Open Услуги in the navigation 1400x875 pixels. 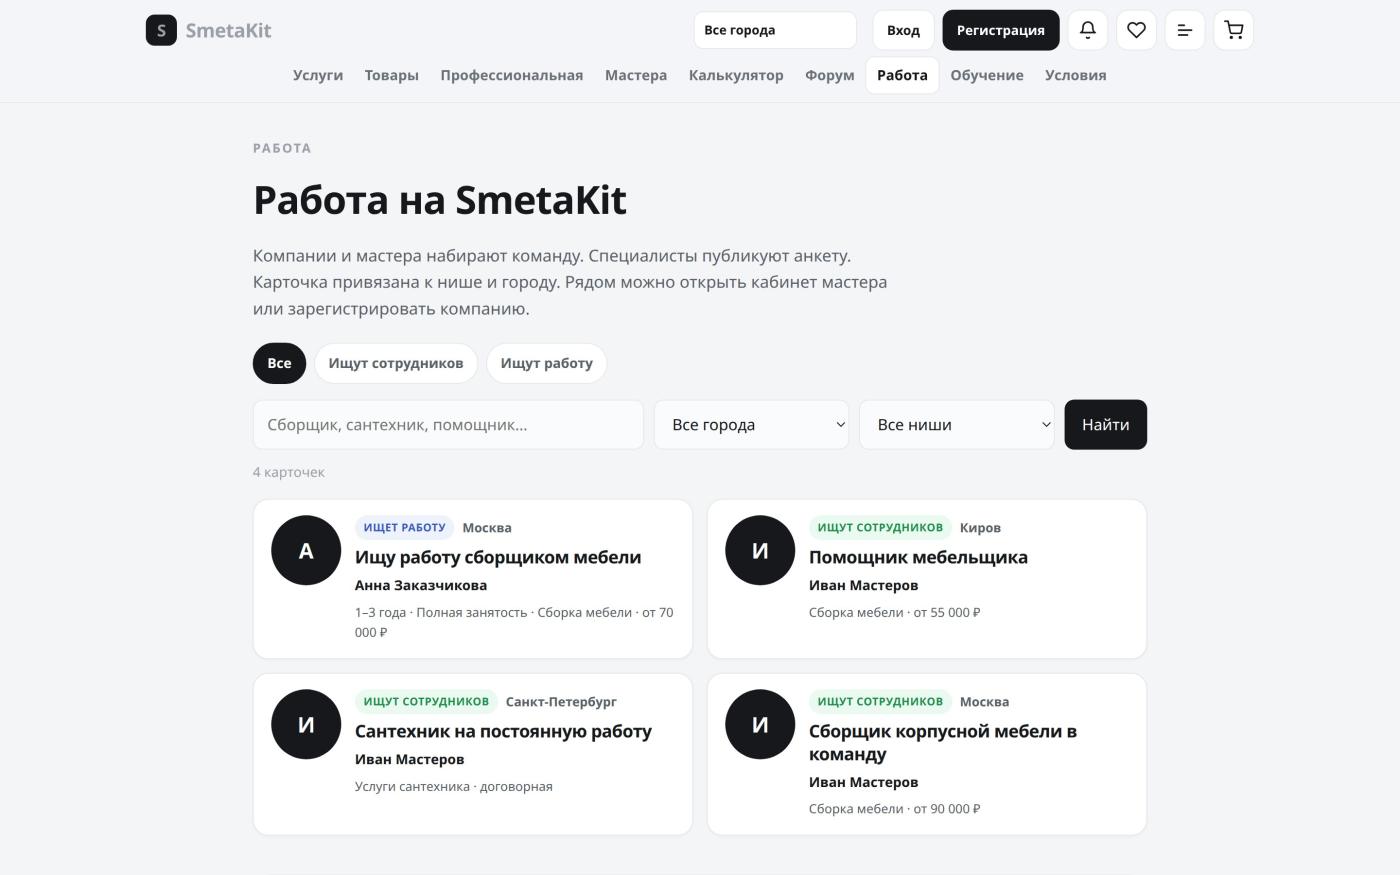[x=318, y=75]
